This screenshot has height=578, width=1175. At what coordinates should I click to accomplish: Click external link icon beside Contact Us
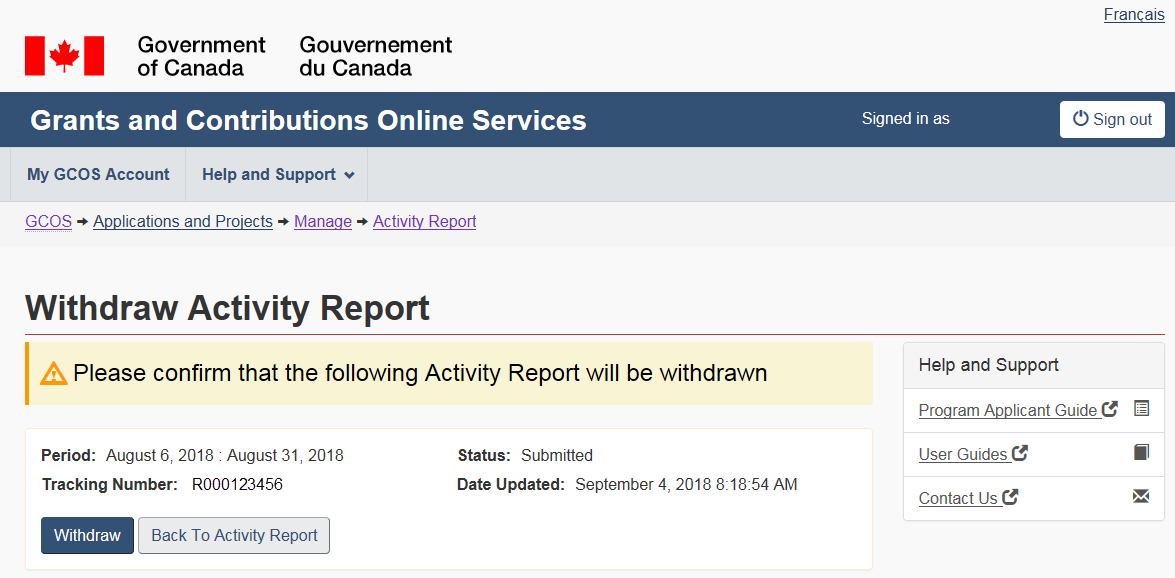click(x=1010, y=497)
